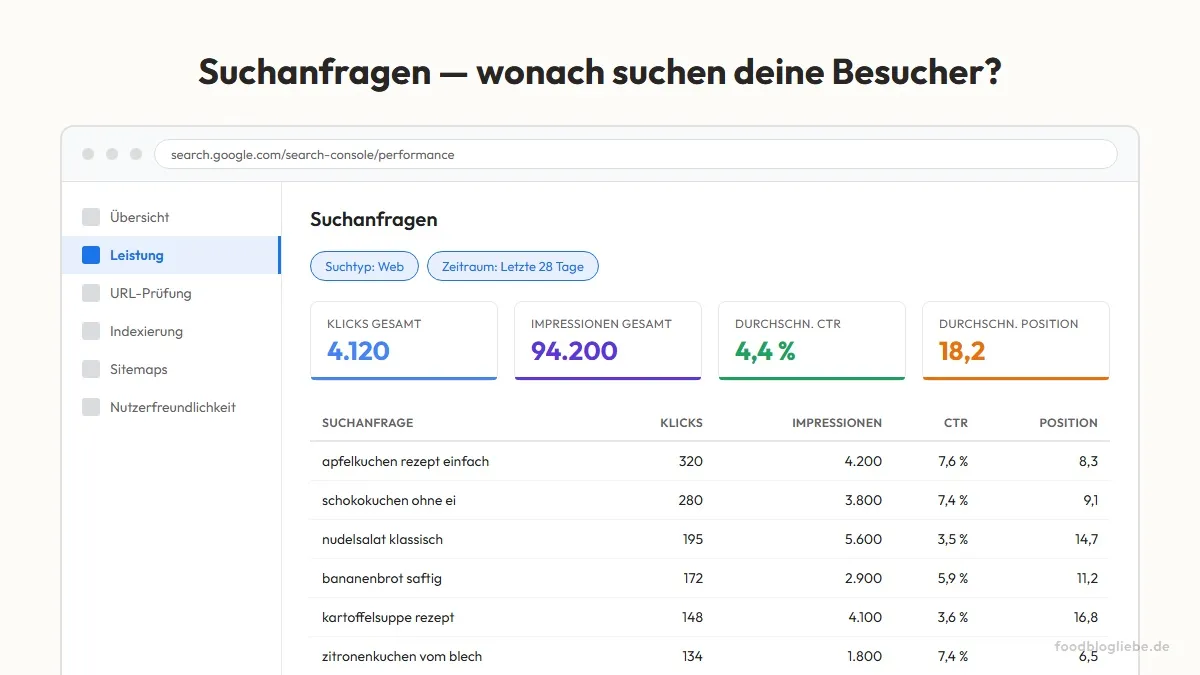Switch to the Übersicht section
Screen dimensions: 1200x675
point(140,216)
